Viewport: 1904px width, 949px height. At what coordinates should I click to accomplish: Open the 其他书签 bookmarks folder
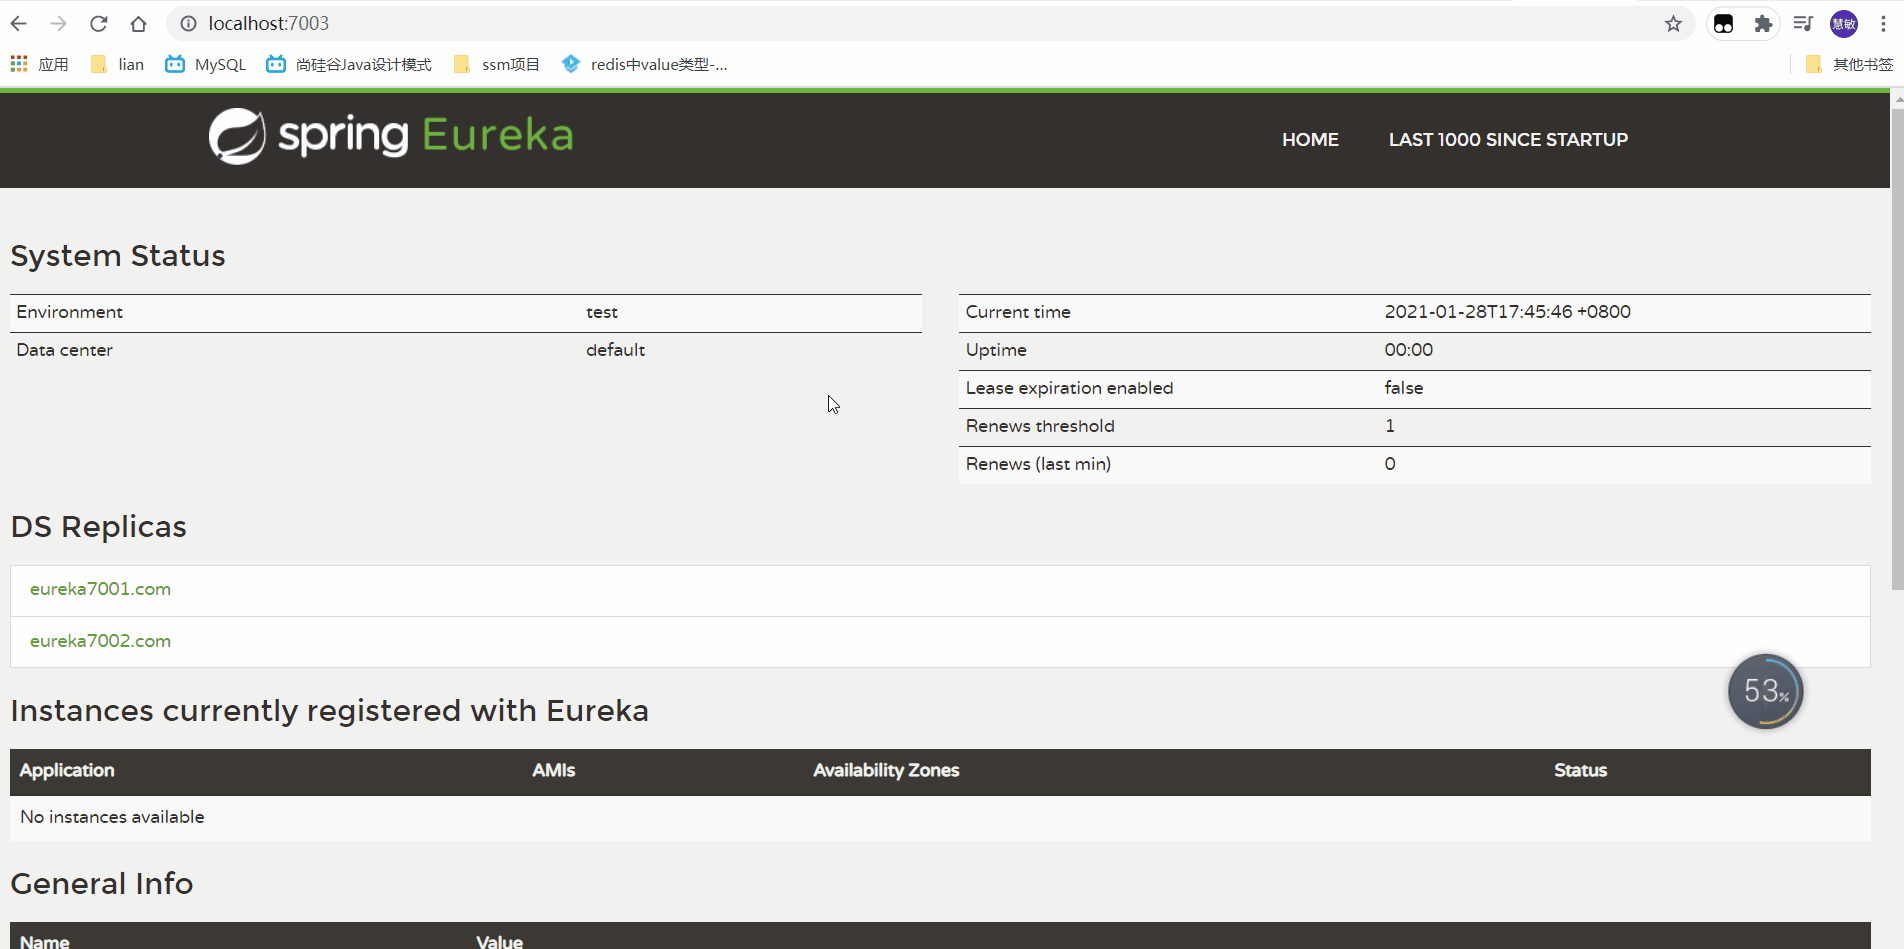(1850, 64)
